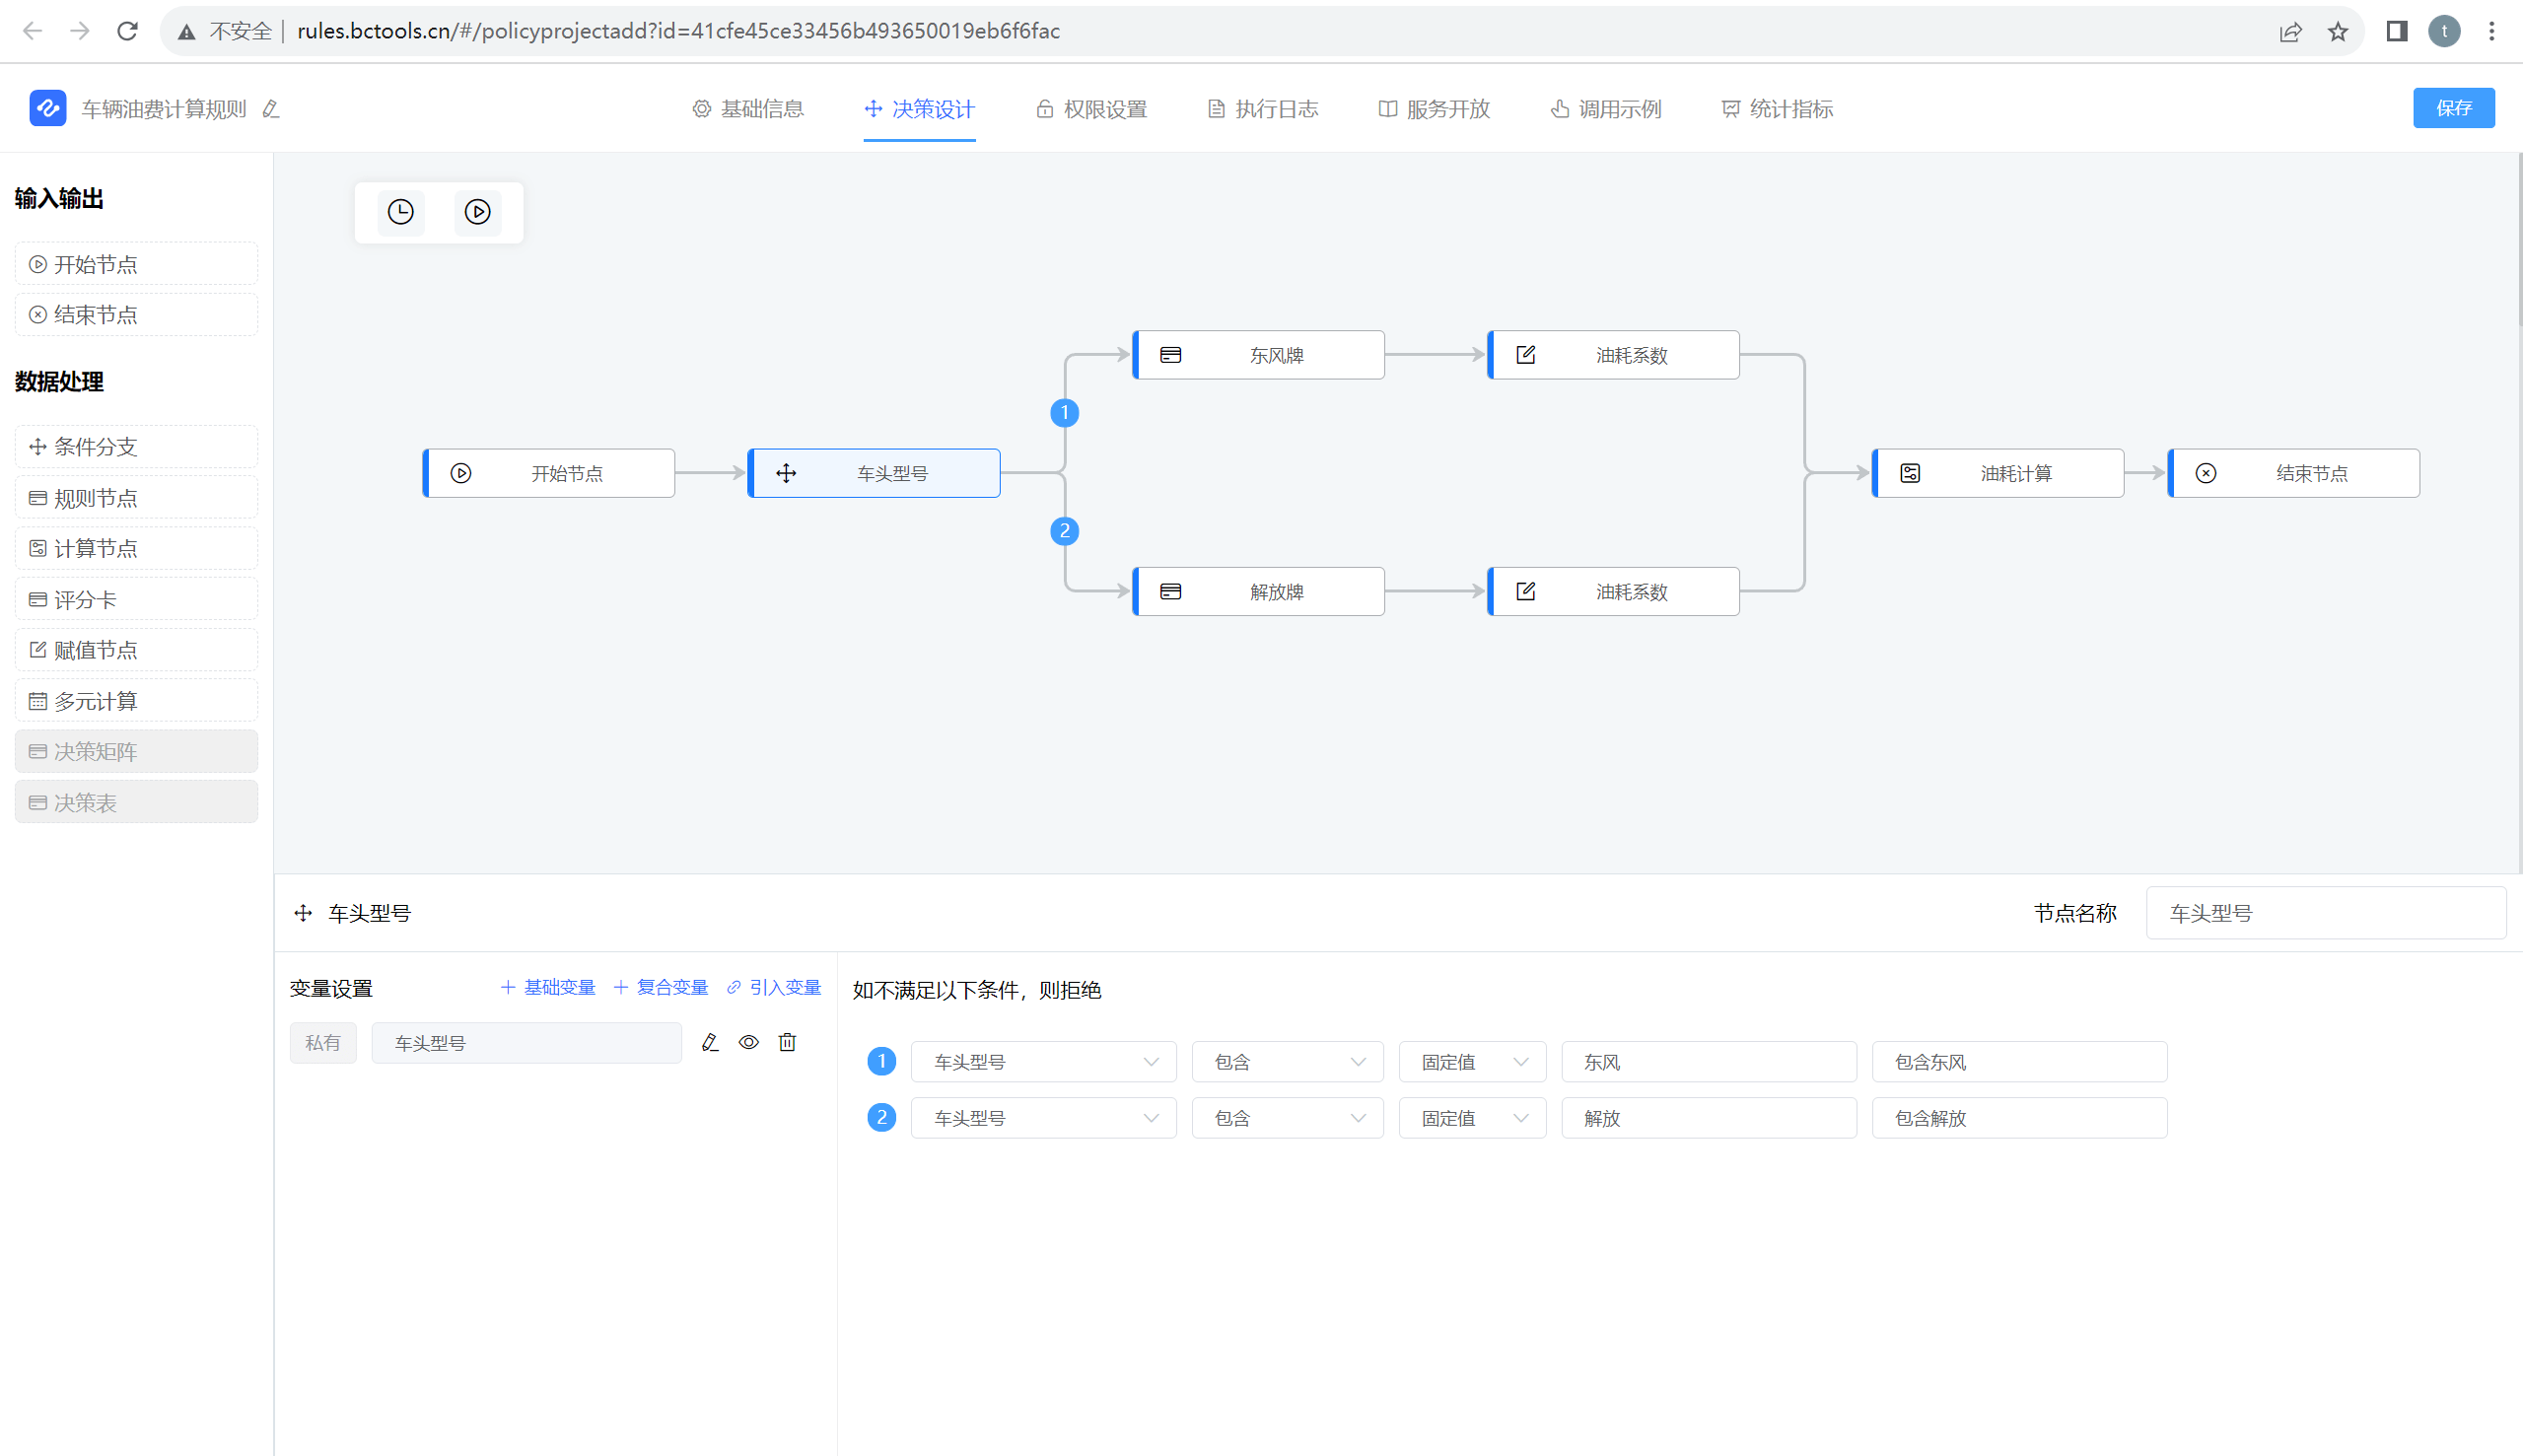The width and height of the screenshot is (2523, 1456).
Task: Open 包含 operator dropdown in condition 1
Action: [1286, 1062]
